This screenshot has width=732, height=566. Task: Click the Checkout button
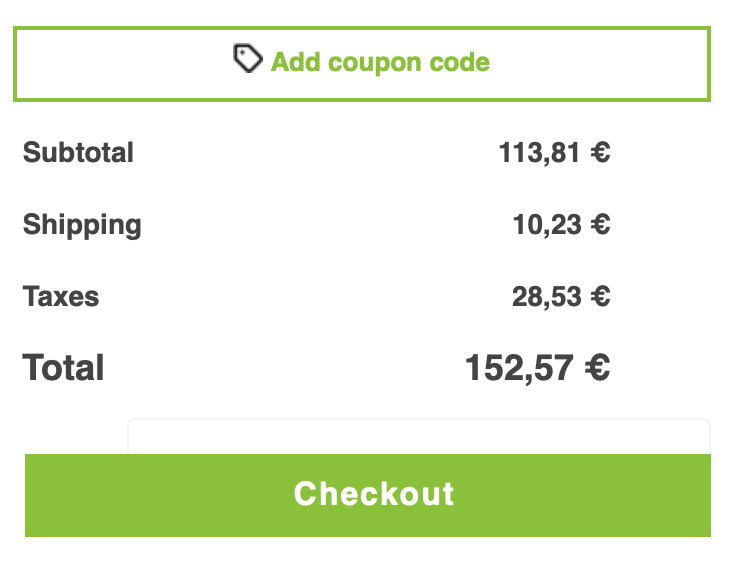[368, 495]
